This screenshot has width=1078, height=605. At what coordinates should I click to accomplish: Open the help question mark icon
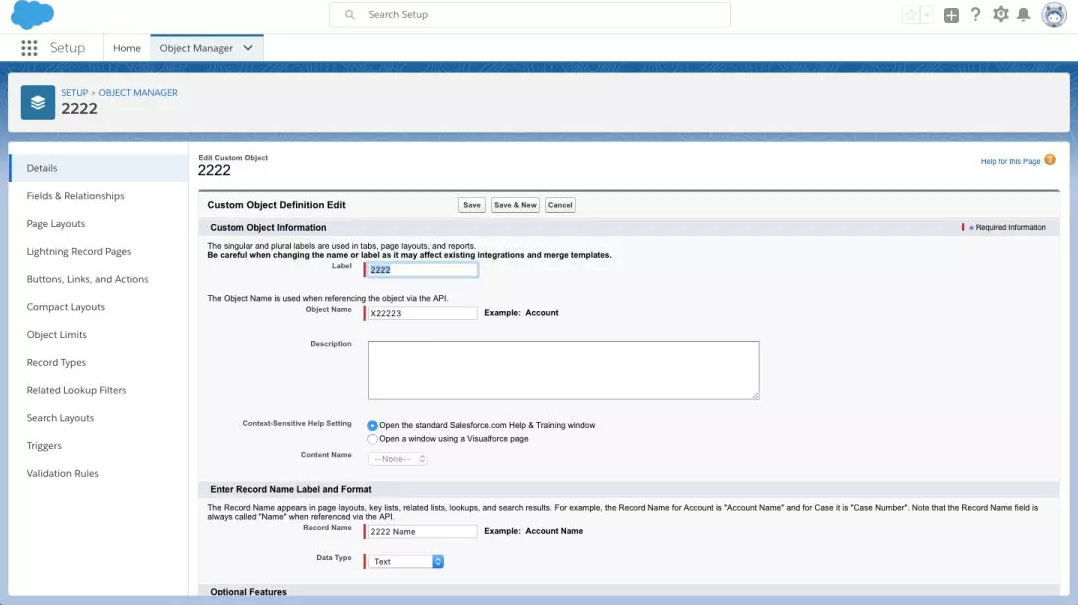point(976,15)
